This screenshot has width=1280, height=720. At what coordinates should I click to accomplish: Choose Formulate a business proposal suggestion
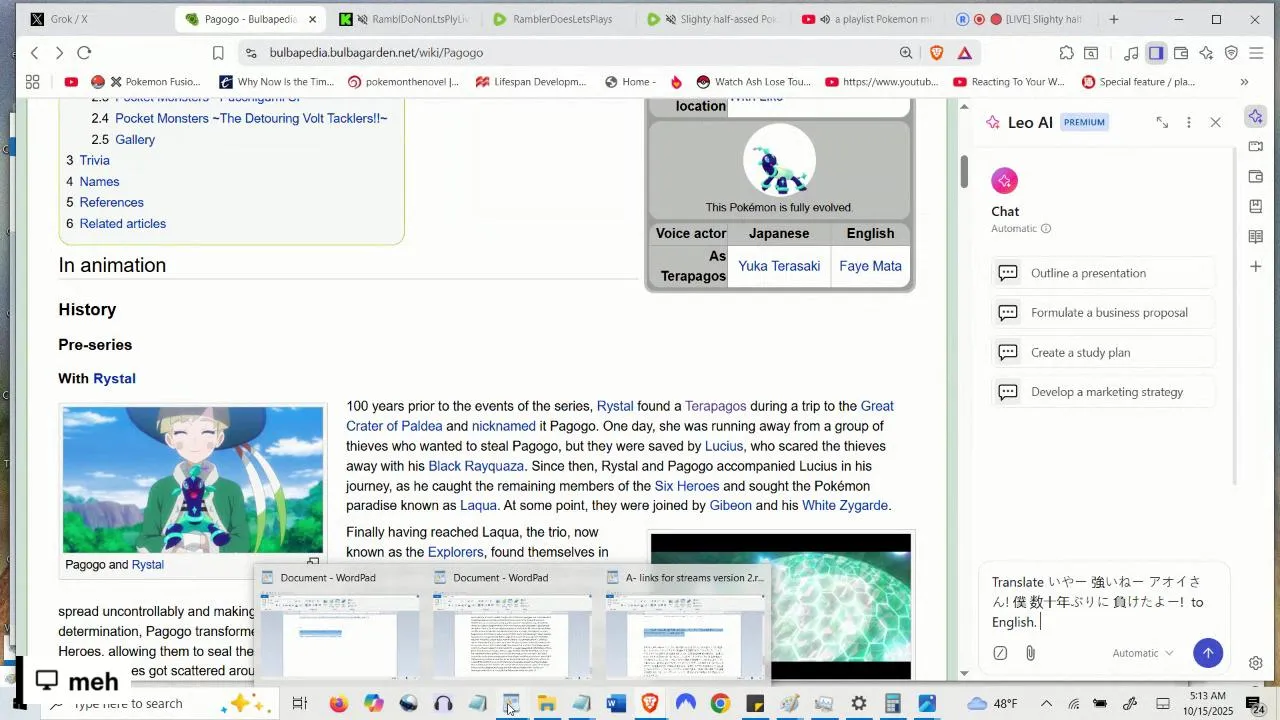coord(1104,313)
